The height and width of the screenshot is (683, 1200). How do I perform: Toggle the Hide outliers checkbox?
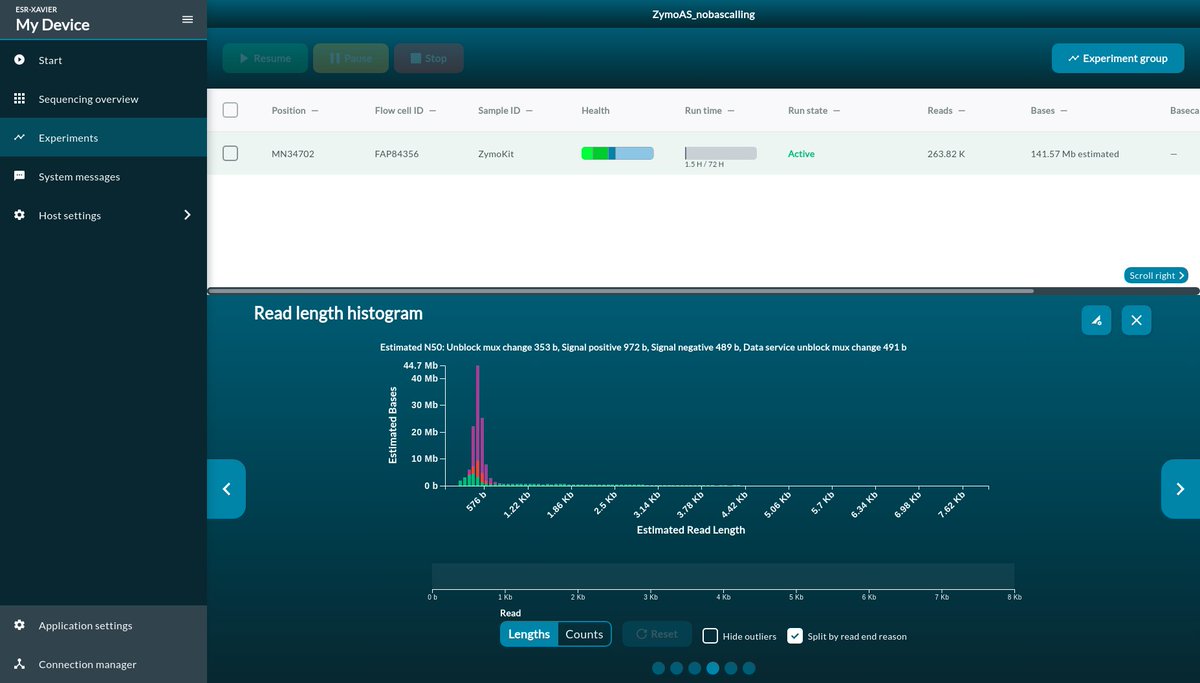click(710, 635)
